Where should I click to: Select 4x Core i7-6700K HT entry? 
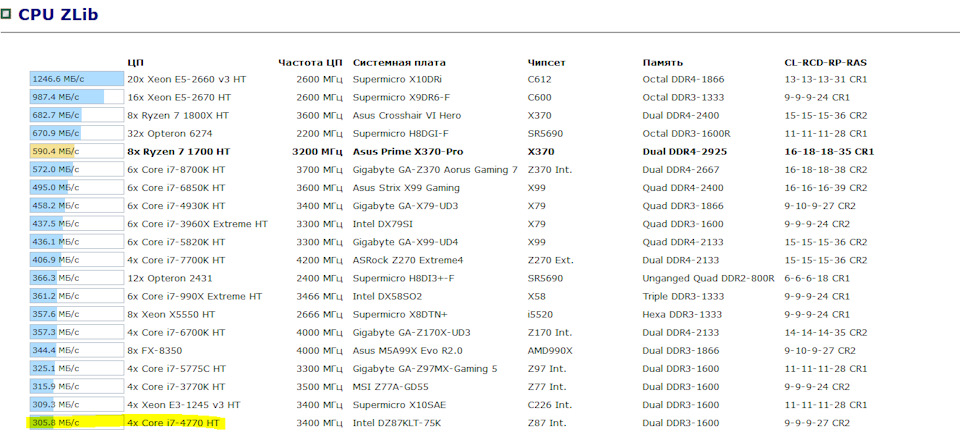176,332
